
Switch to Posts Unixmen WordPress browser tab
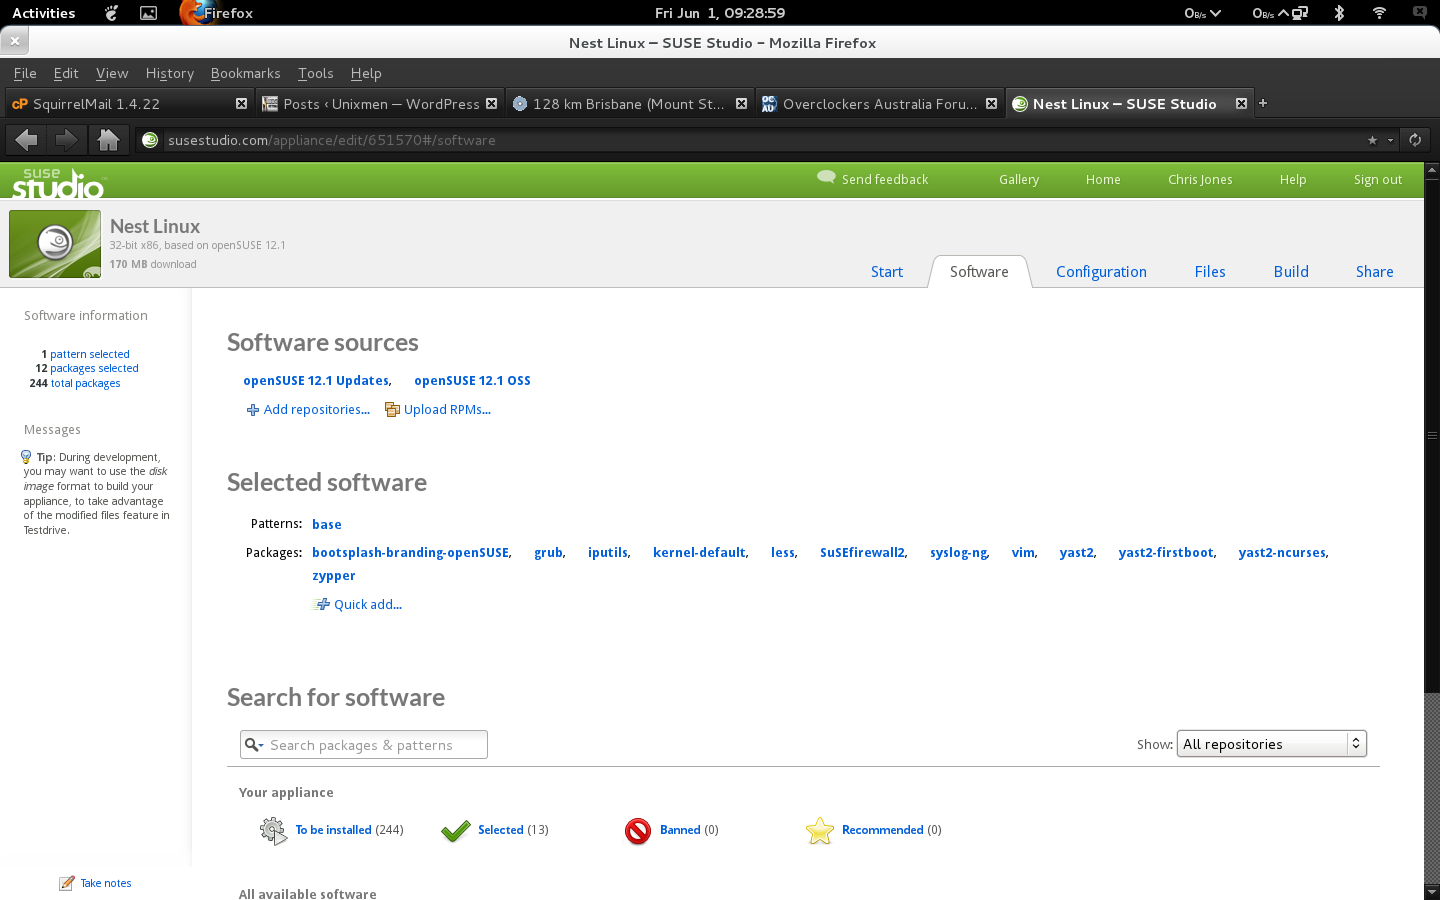pos(381,104)
